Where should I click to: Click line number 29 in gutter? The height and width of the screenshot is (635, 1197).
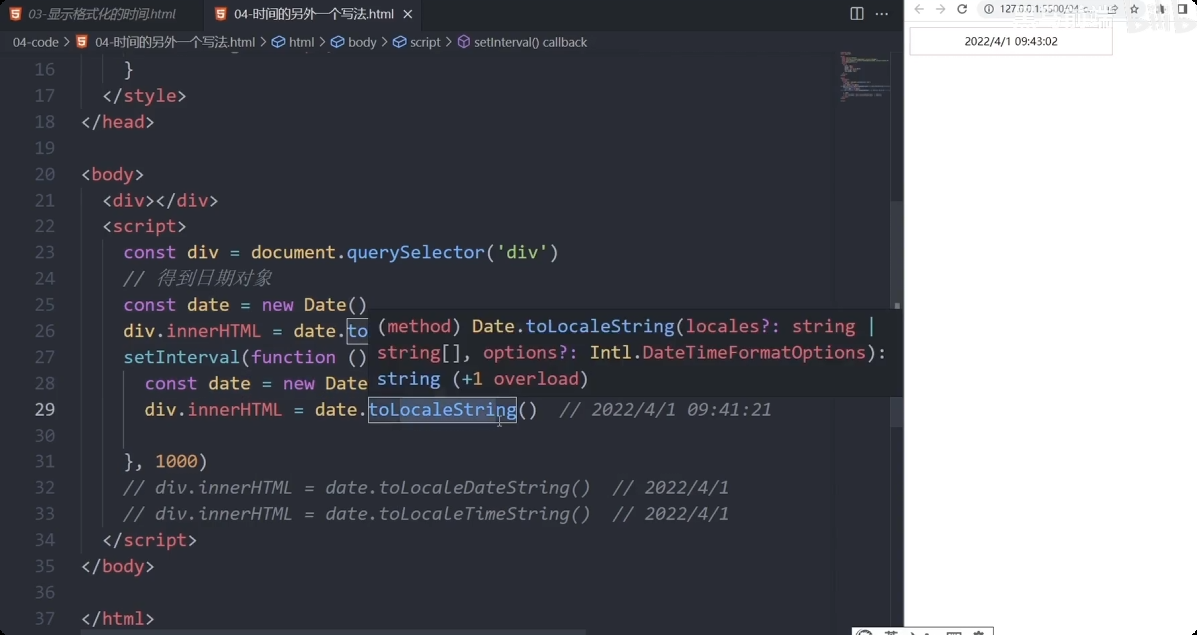click(45, 409)
